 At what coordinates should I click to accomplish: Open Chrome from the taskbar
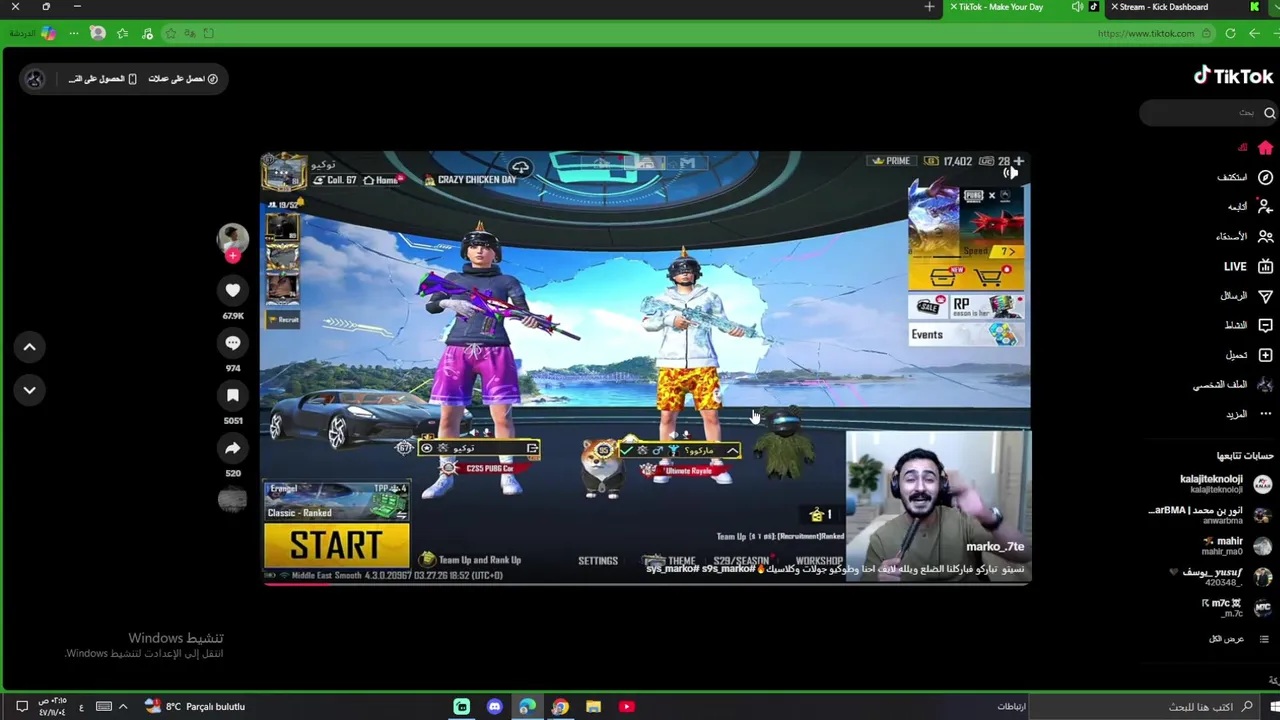pos(560,707)
